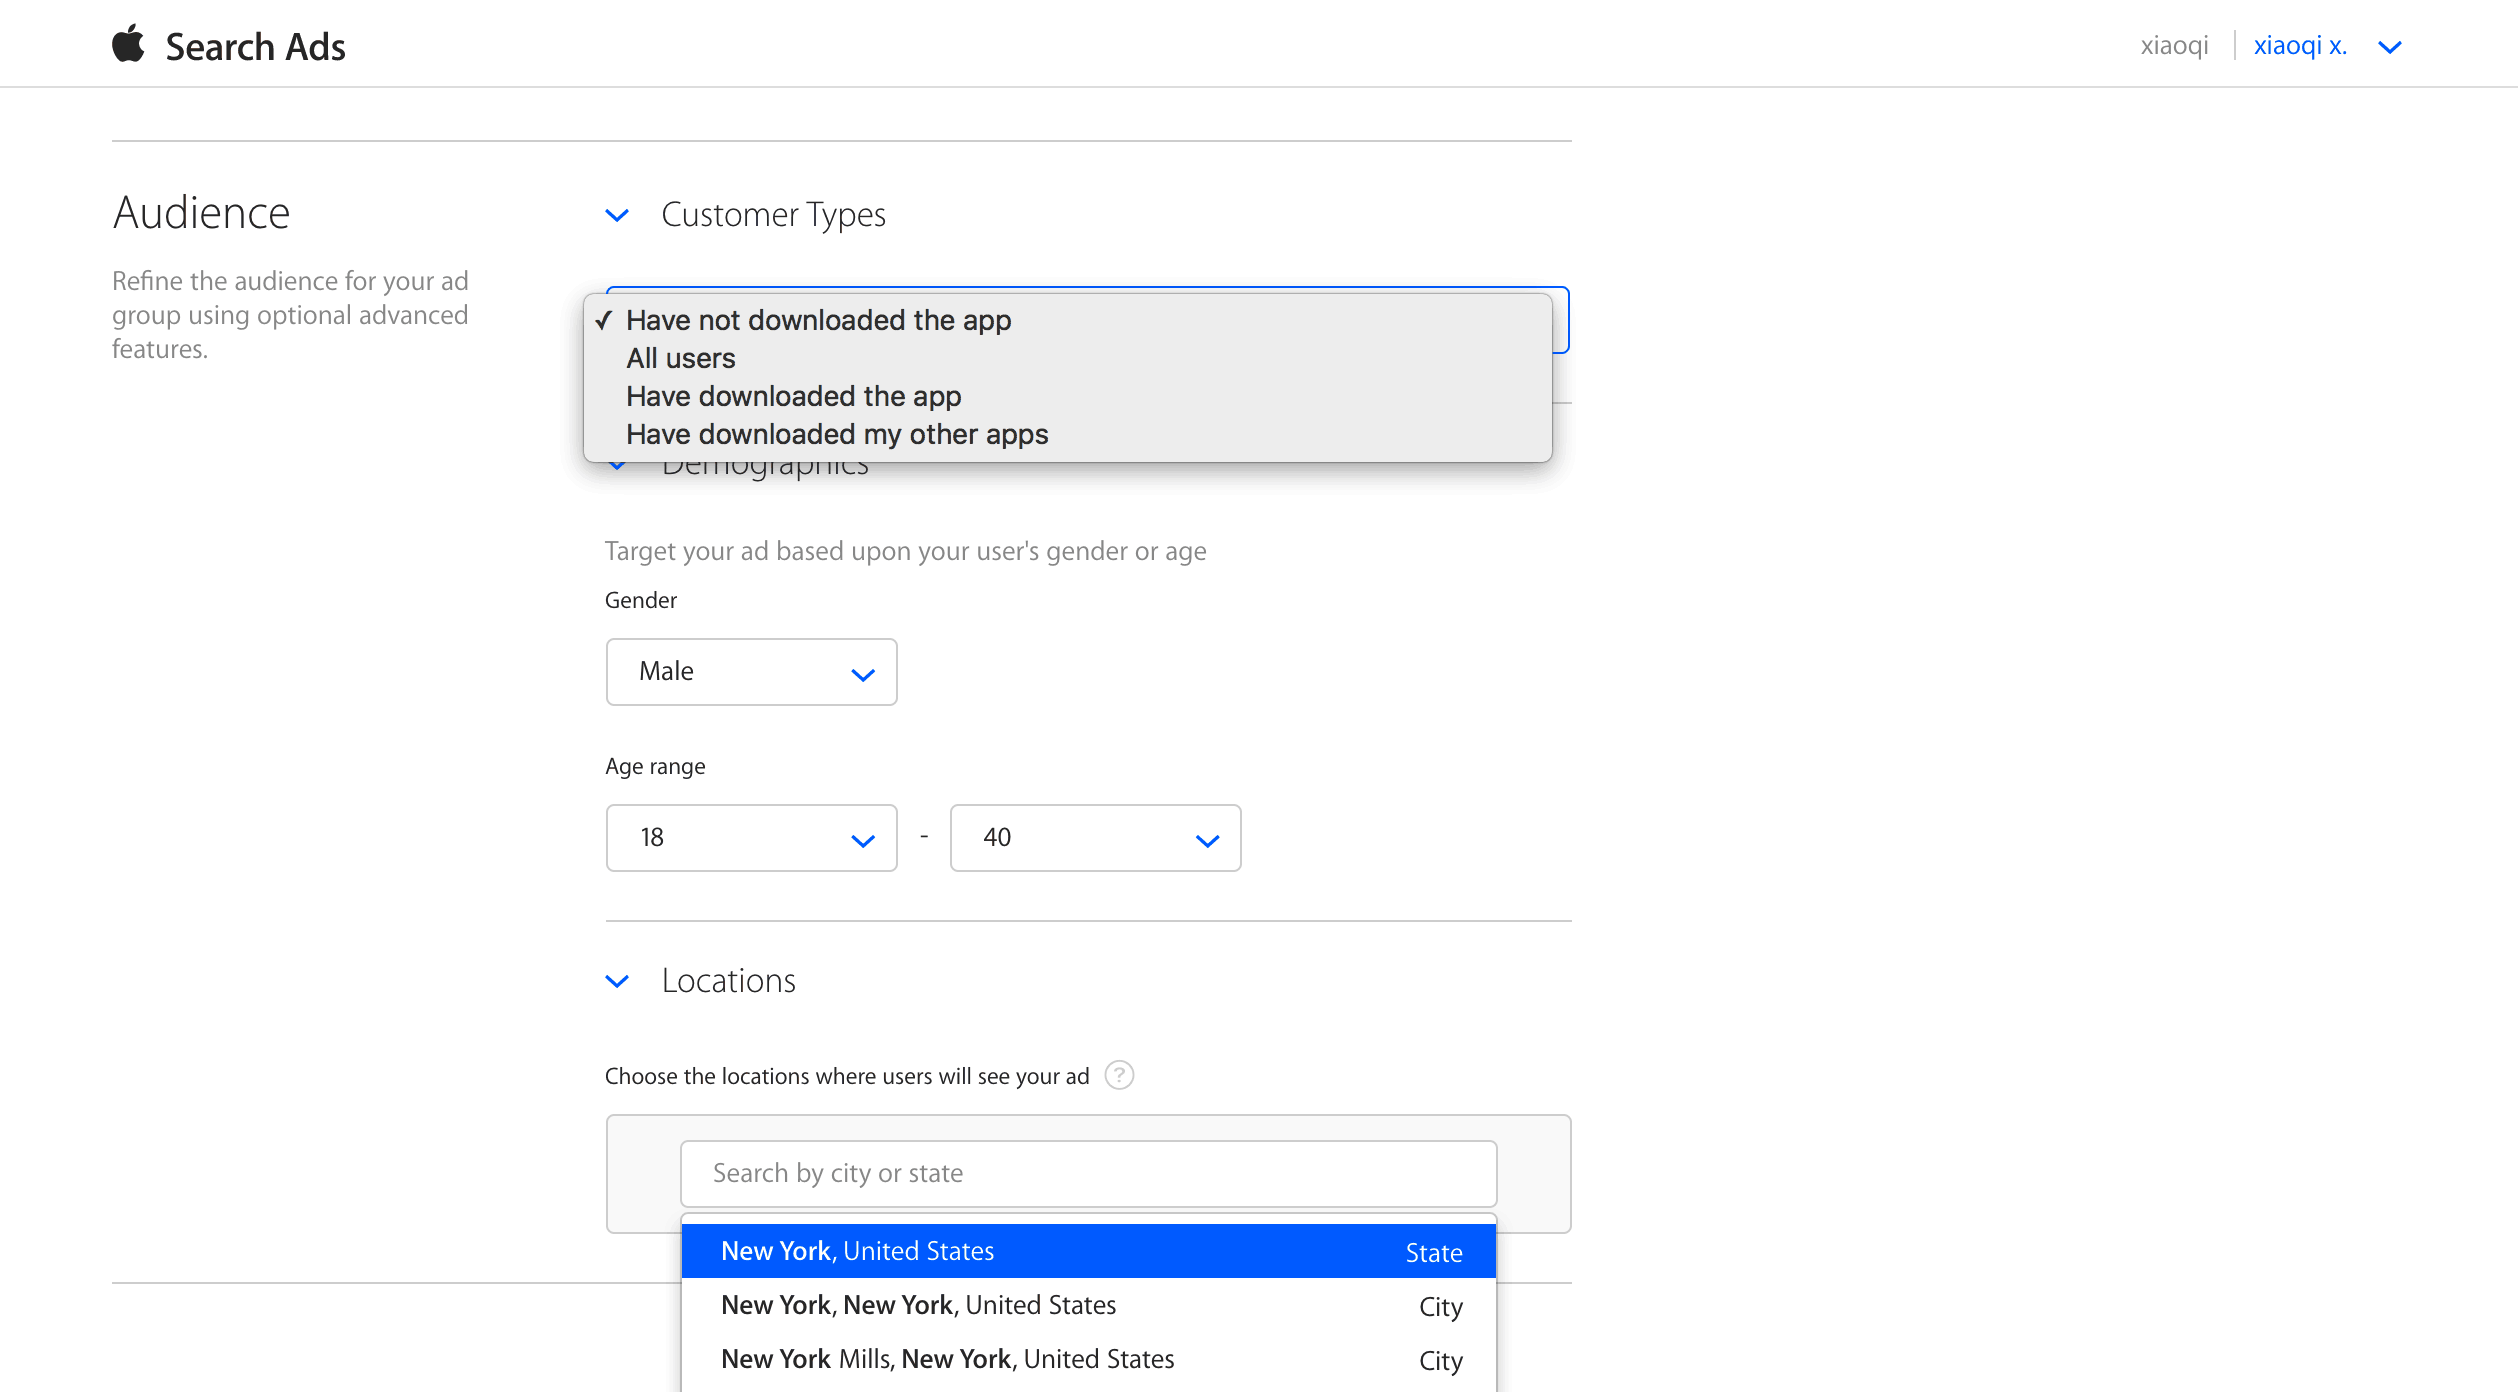
Task: Collapse the Locations section chevron
Action: tap(617, 981)
